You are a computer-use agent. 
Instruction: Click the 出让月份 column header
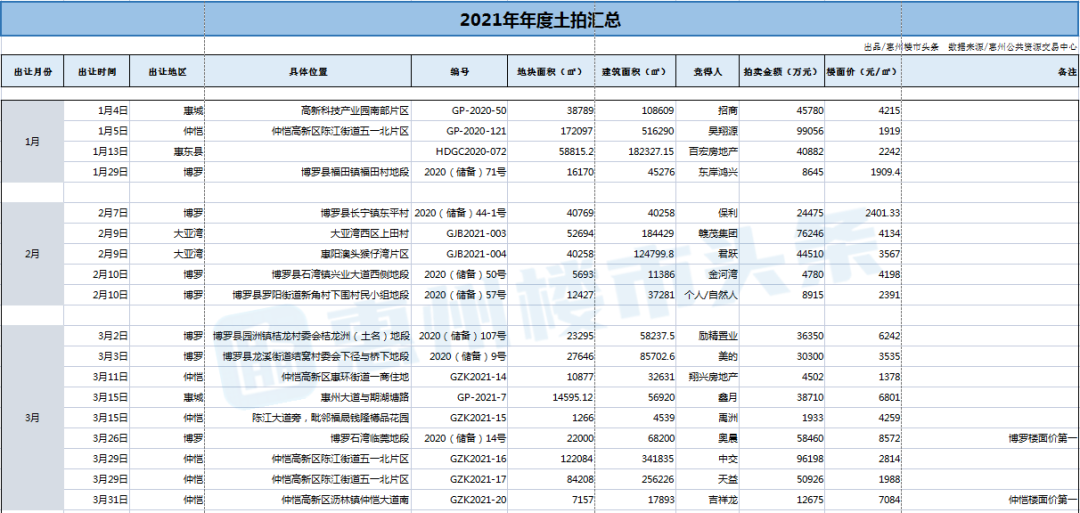pos(32,71)
